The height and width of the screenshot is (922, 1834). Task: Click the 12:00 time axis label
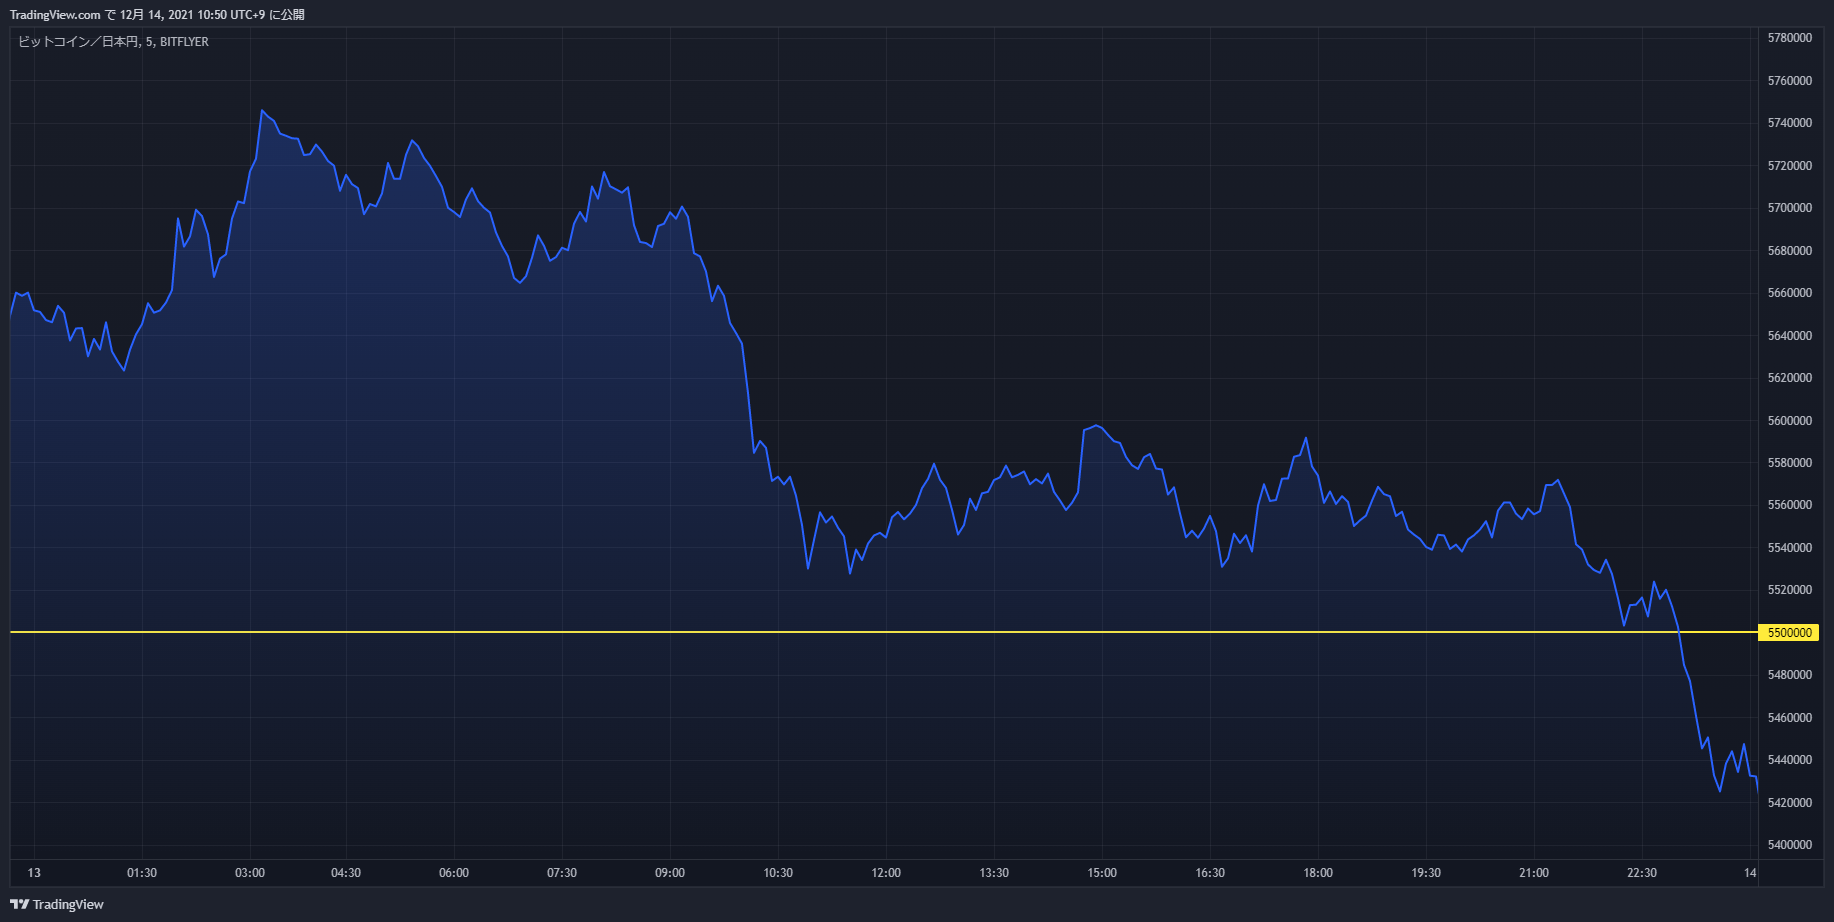[886, 873]
